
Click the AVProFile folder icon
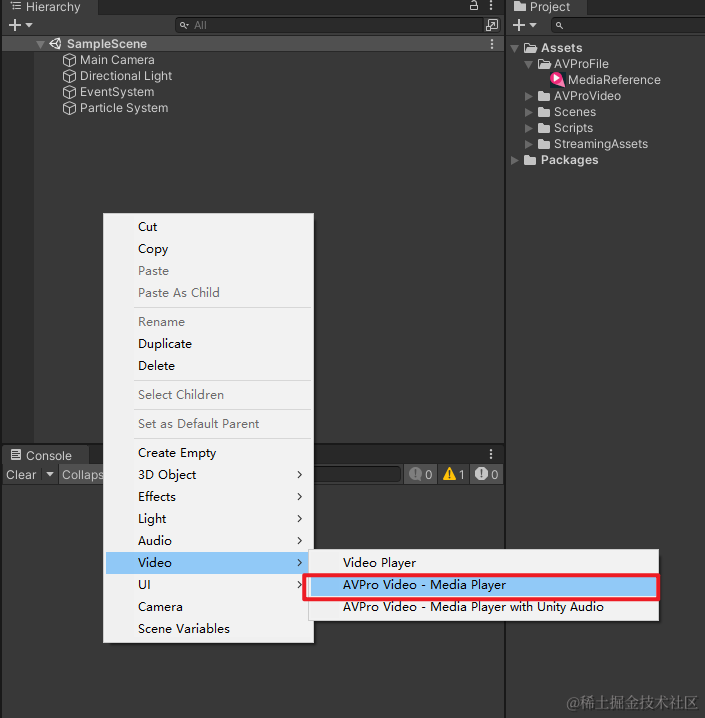click(x=544, y=64)
